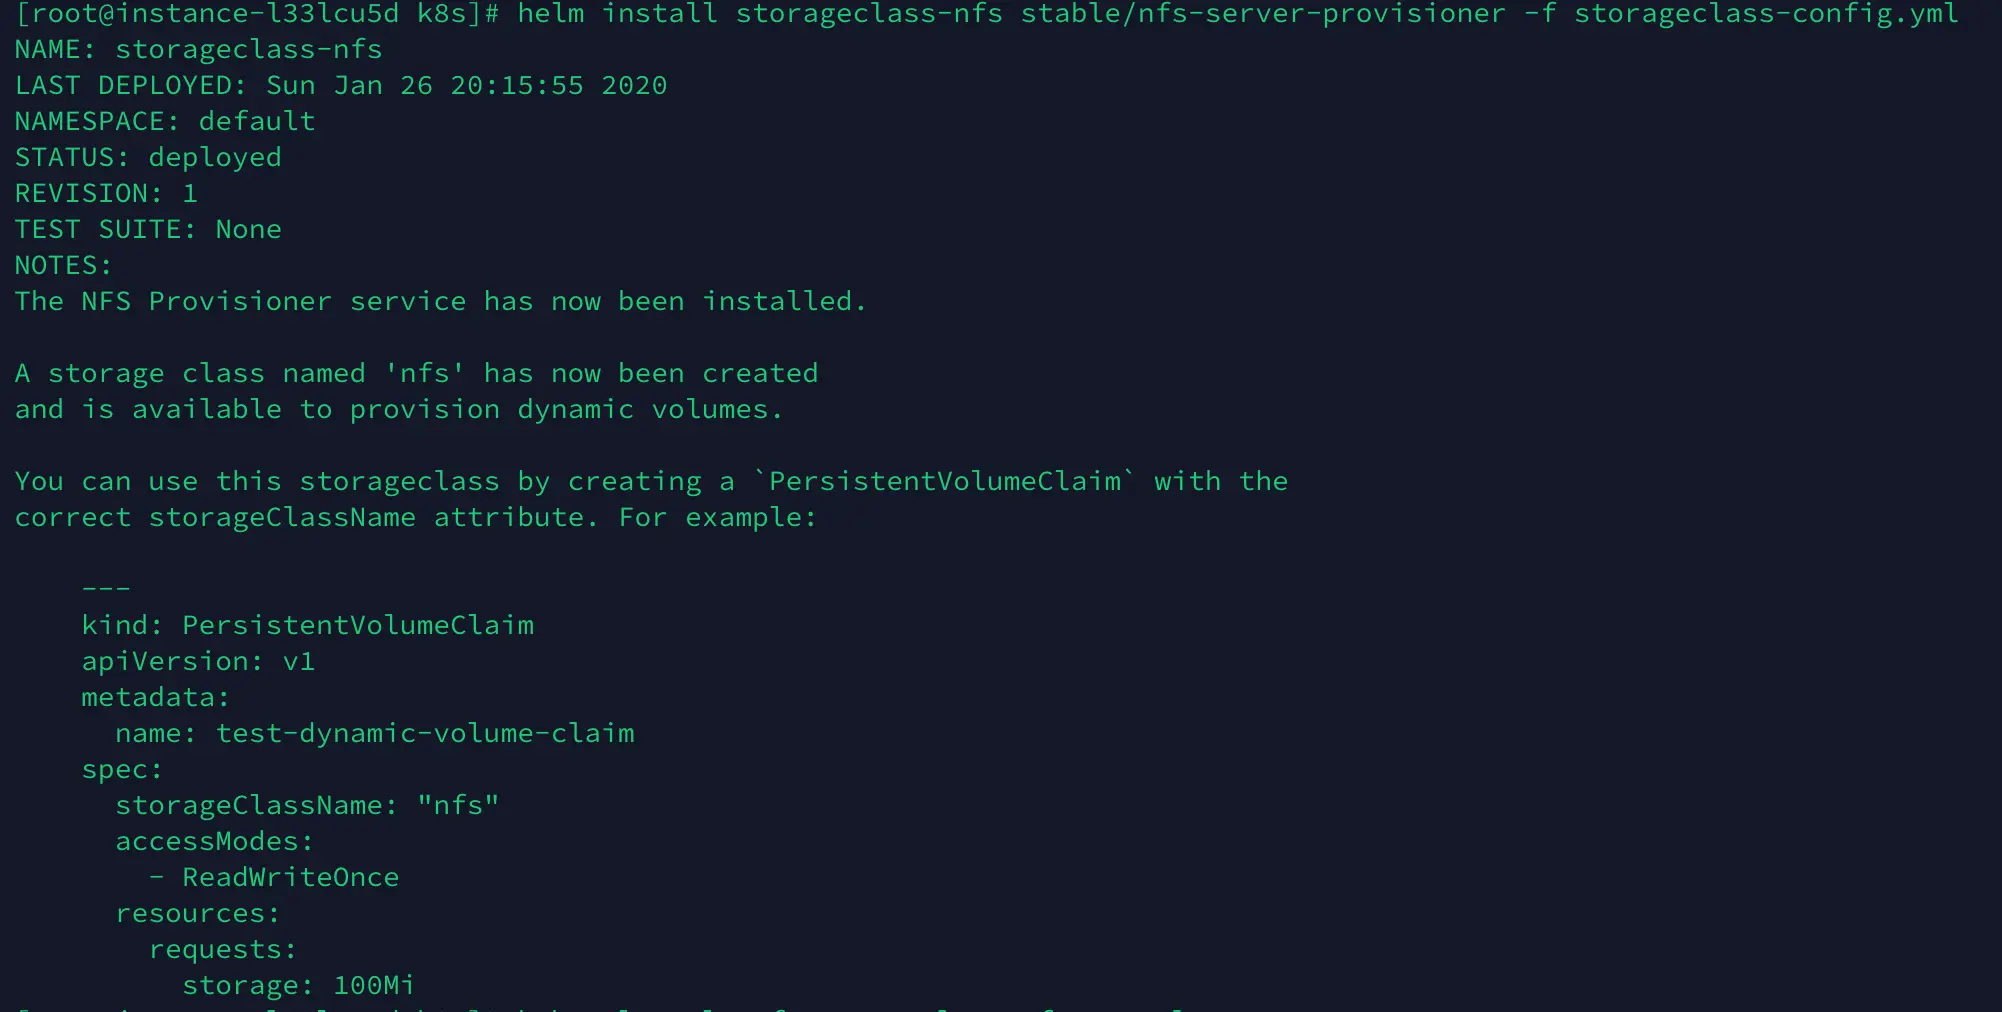Click the PersistentVolumeClaim word in backticks
Image resolution: width=2002 pixels, height=1012 pixels.
pyautogui.click(x=944, y=481)
